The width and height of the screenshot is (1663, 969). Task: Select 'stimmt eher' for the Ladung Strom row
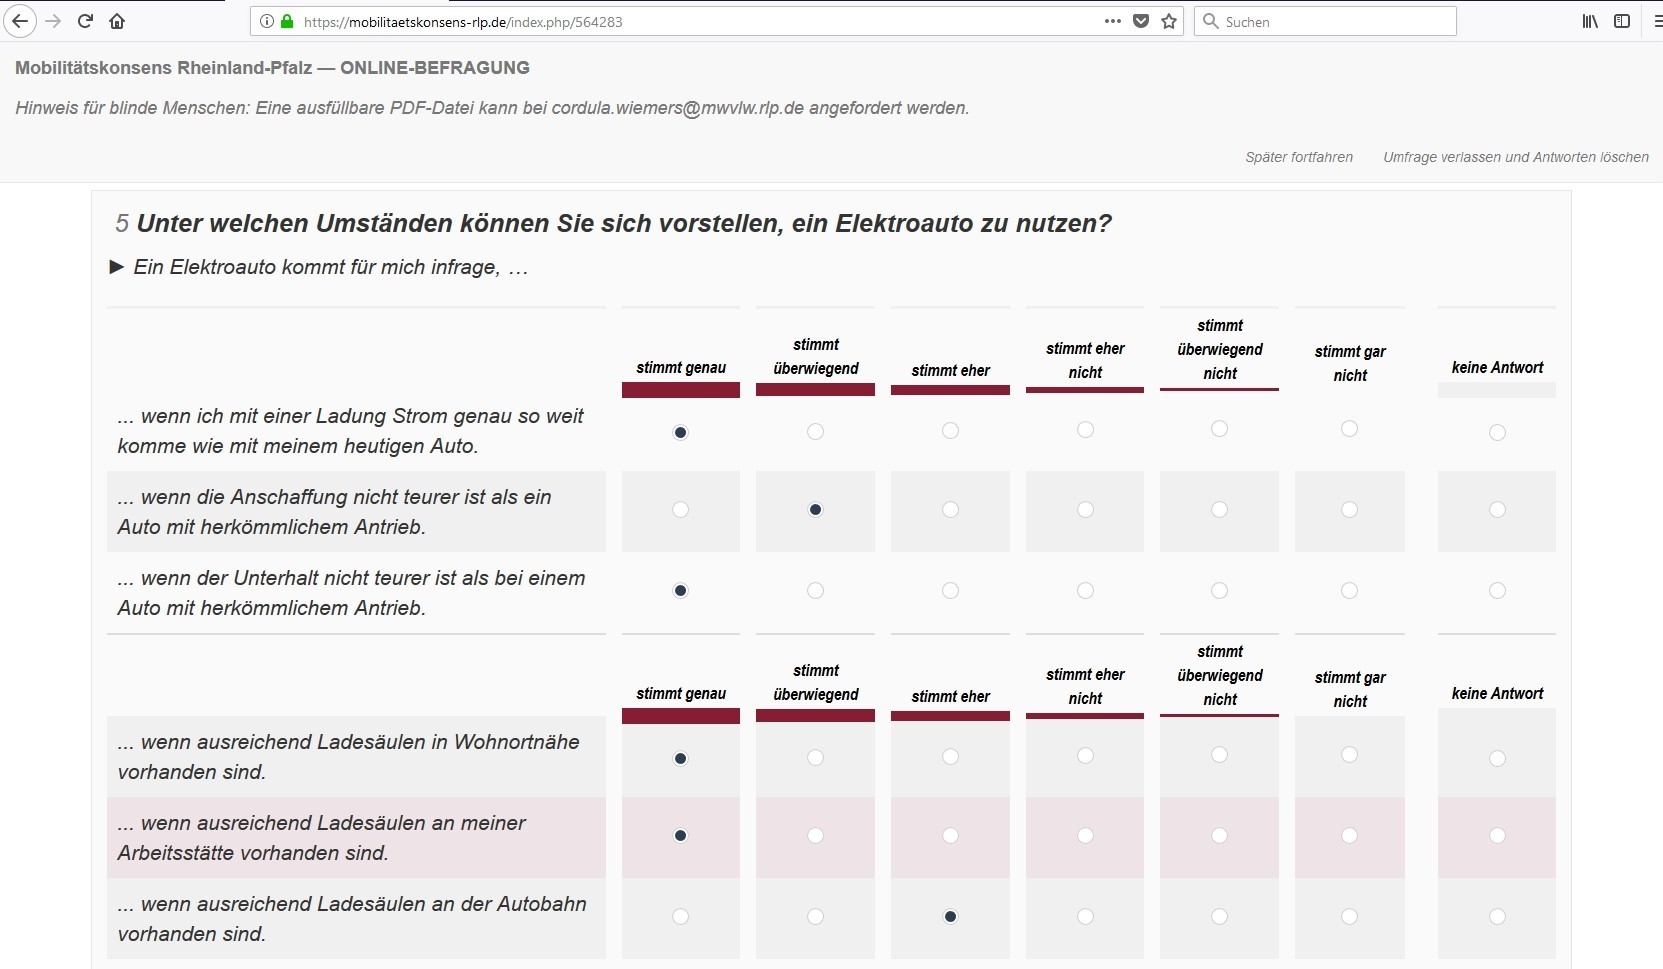pos(951,432)
